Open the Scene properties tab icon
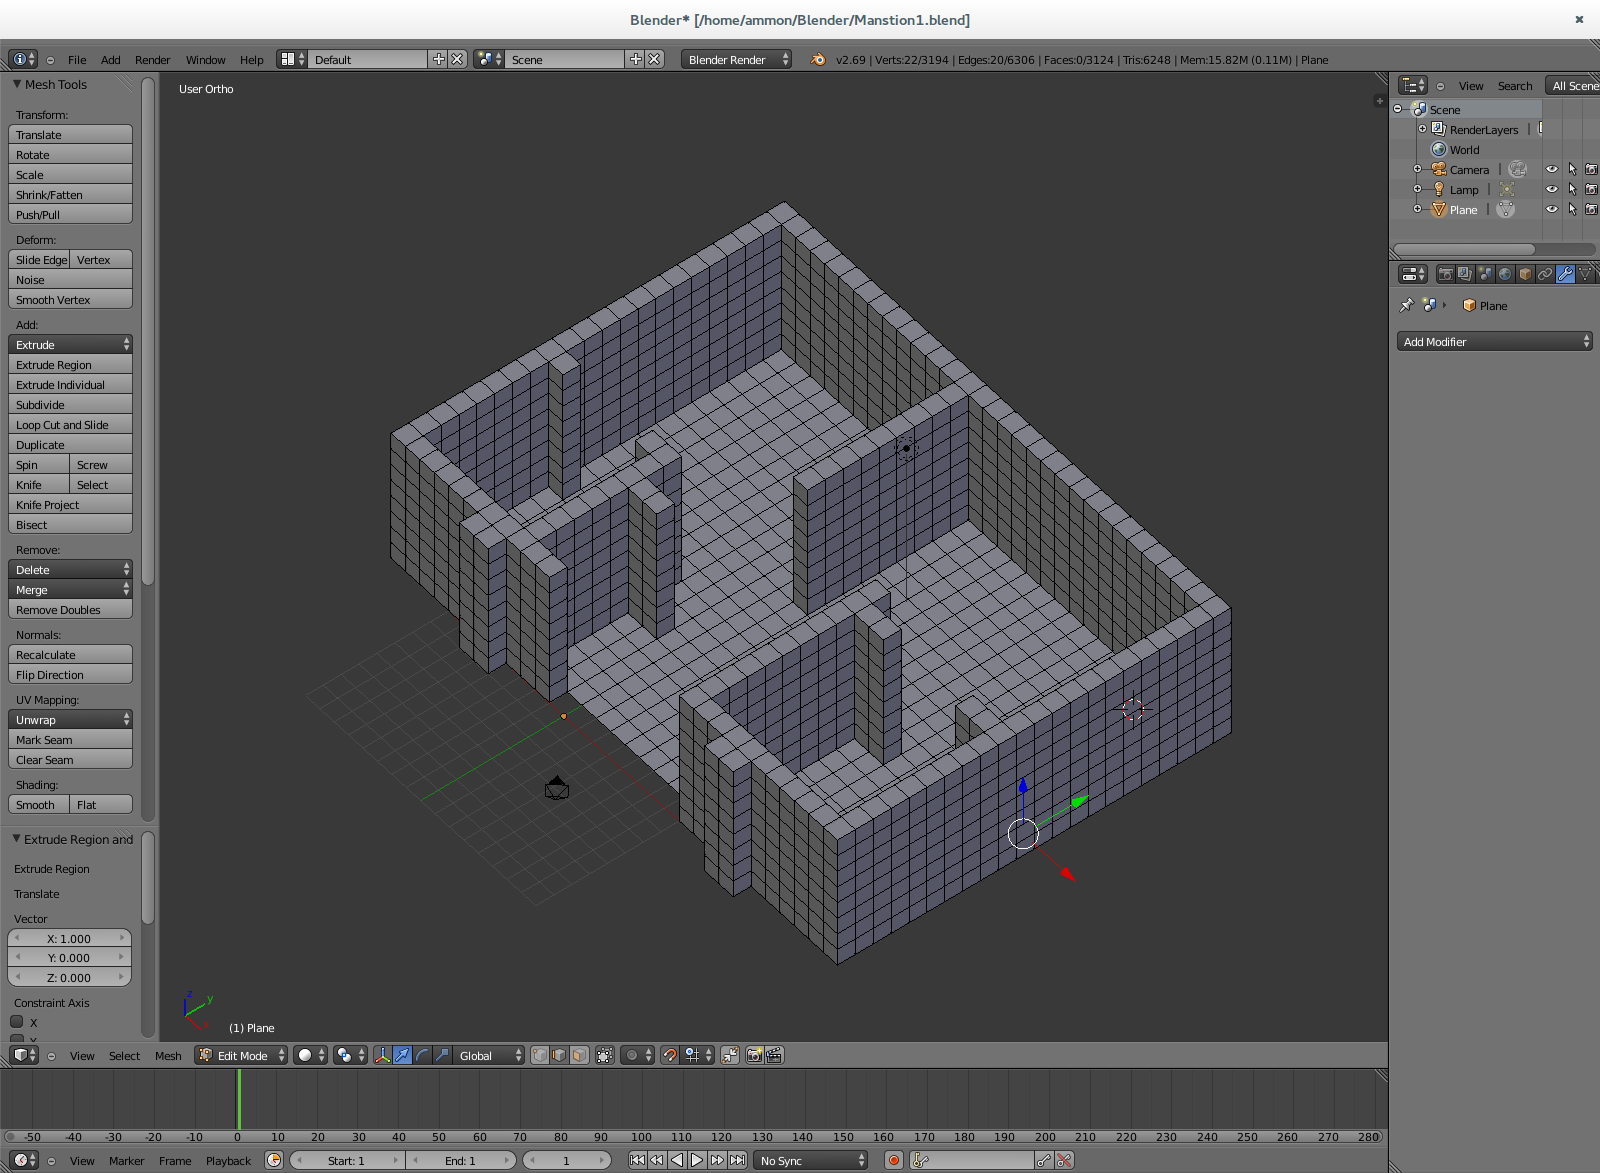This screenshot has width=1600, height=1173. (x=1485, y=274)
